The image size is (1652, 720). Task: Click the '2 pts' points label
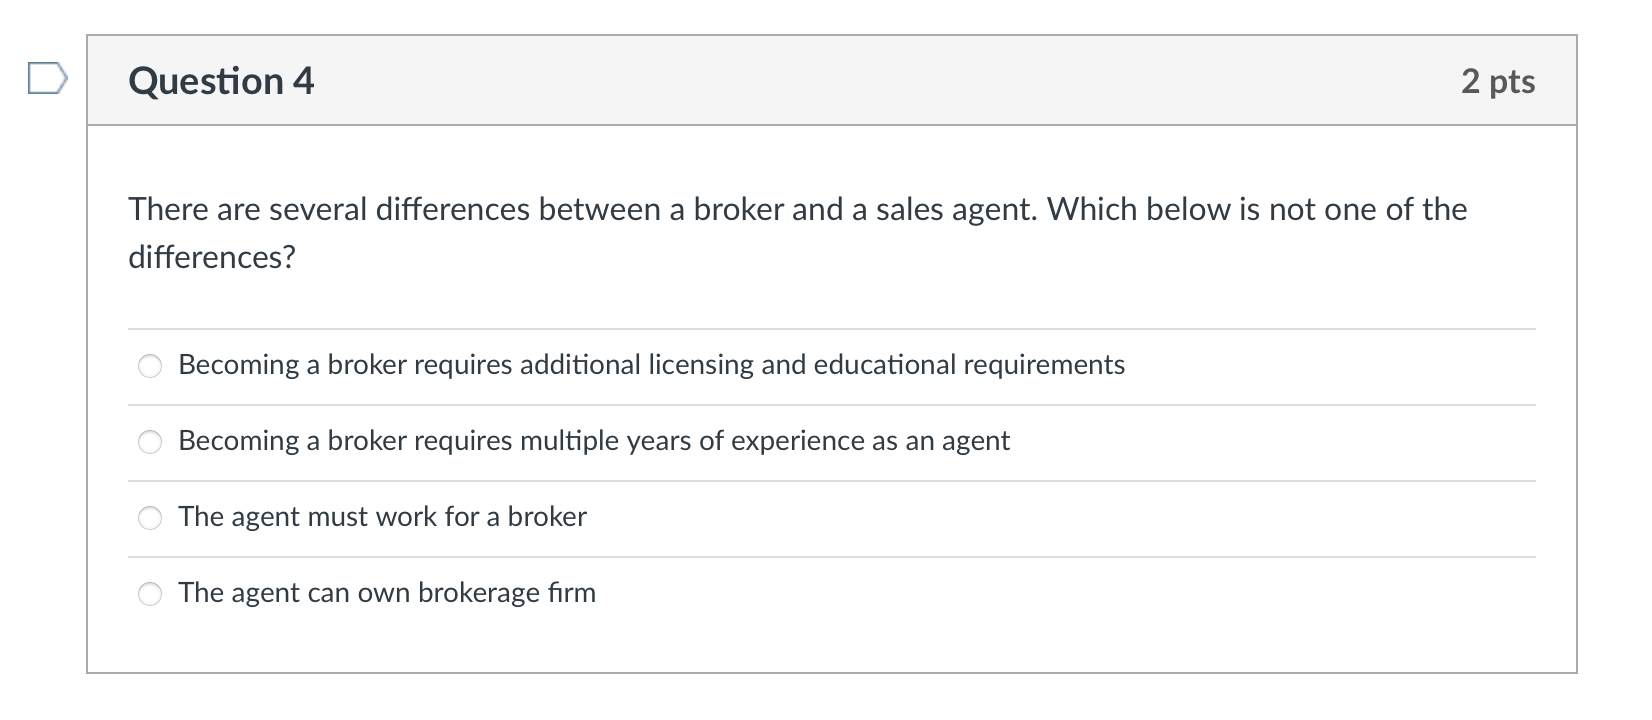tap(1497, 81)
